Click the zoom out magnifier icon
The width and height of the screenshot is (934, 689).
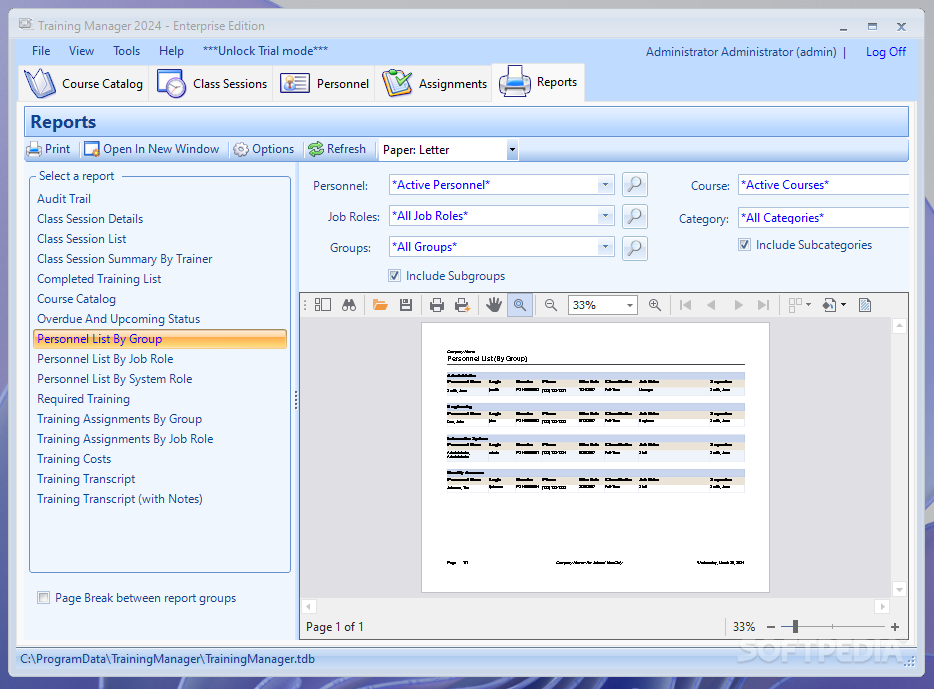tap(551, 305)
